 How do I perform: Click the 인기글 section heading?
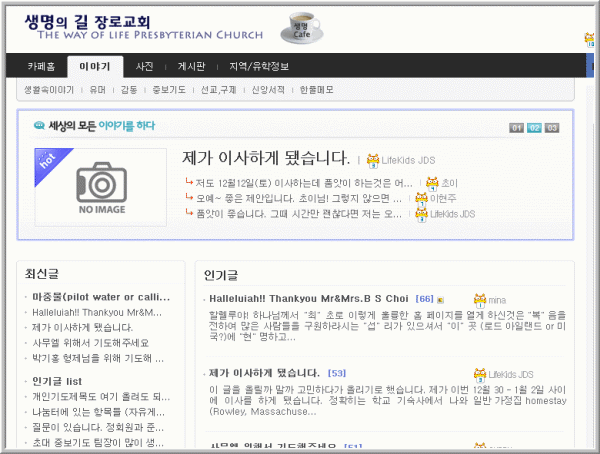220,275
